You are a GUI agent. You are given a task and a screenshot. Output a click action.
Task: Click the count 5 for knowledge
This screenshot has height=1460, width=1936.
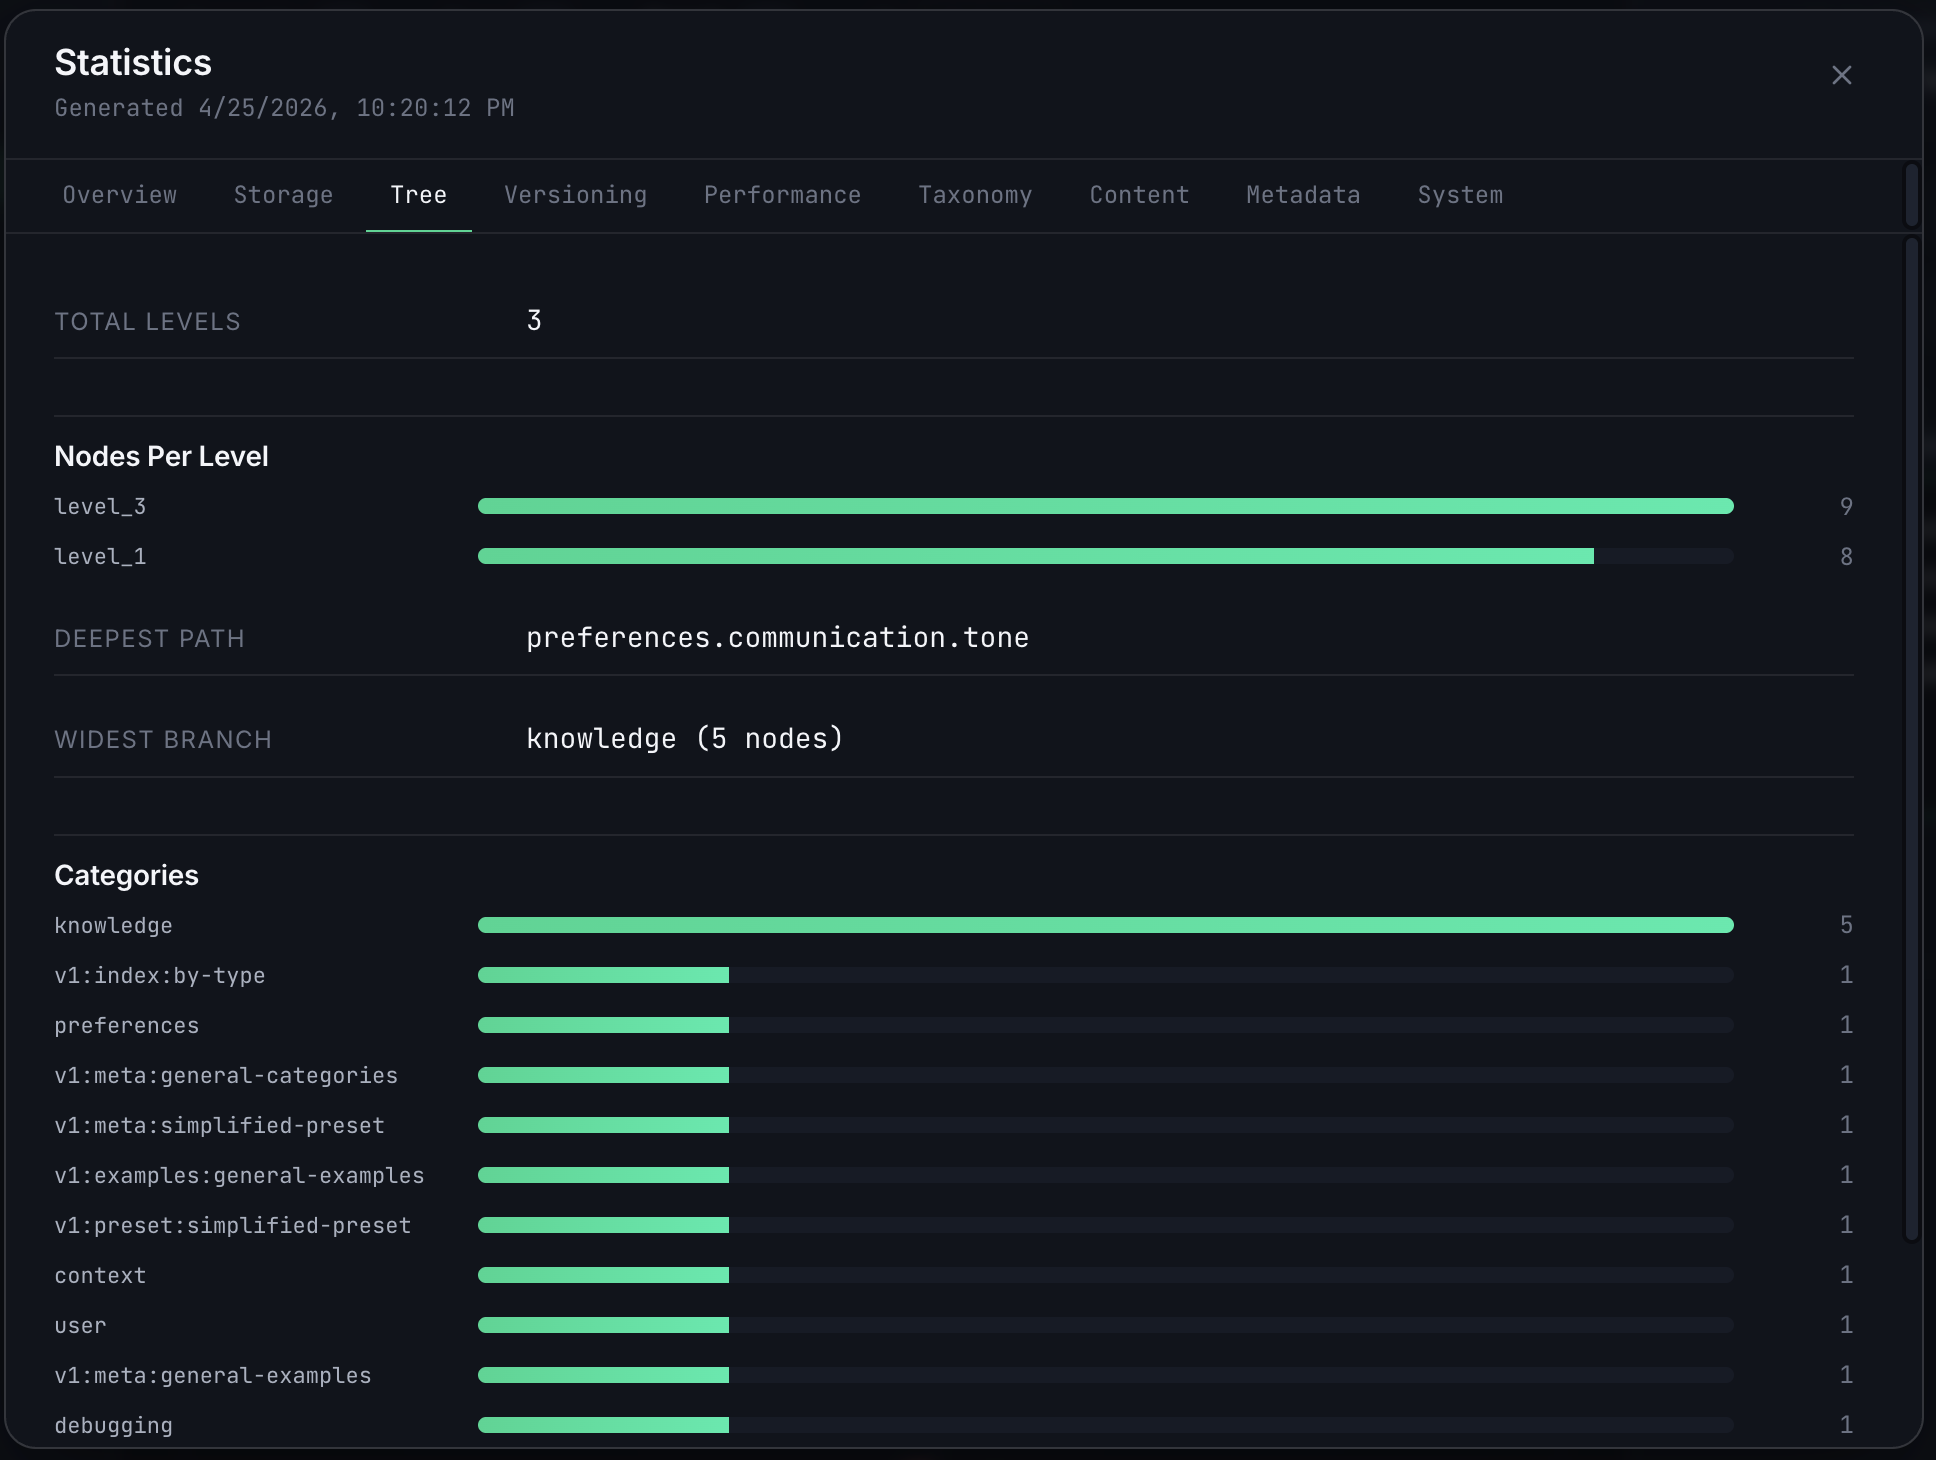coord(1846,925)
